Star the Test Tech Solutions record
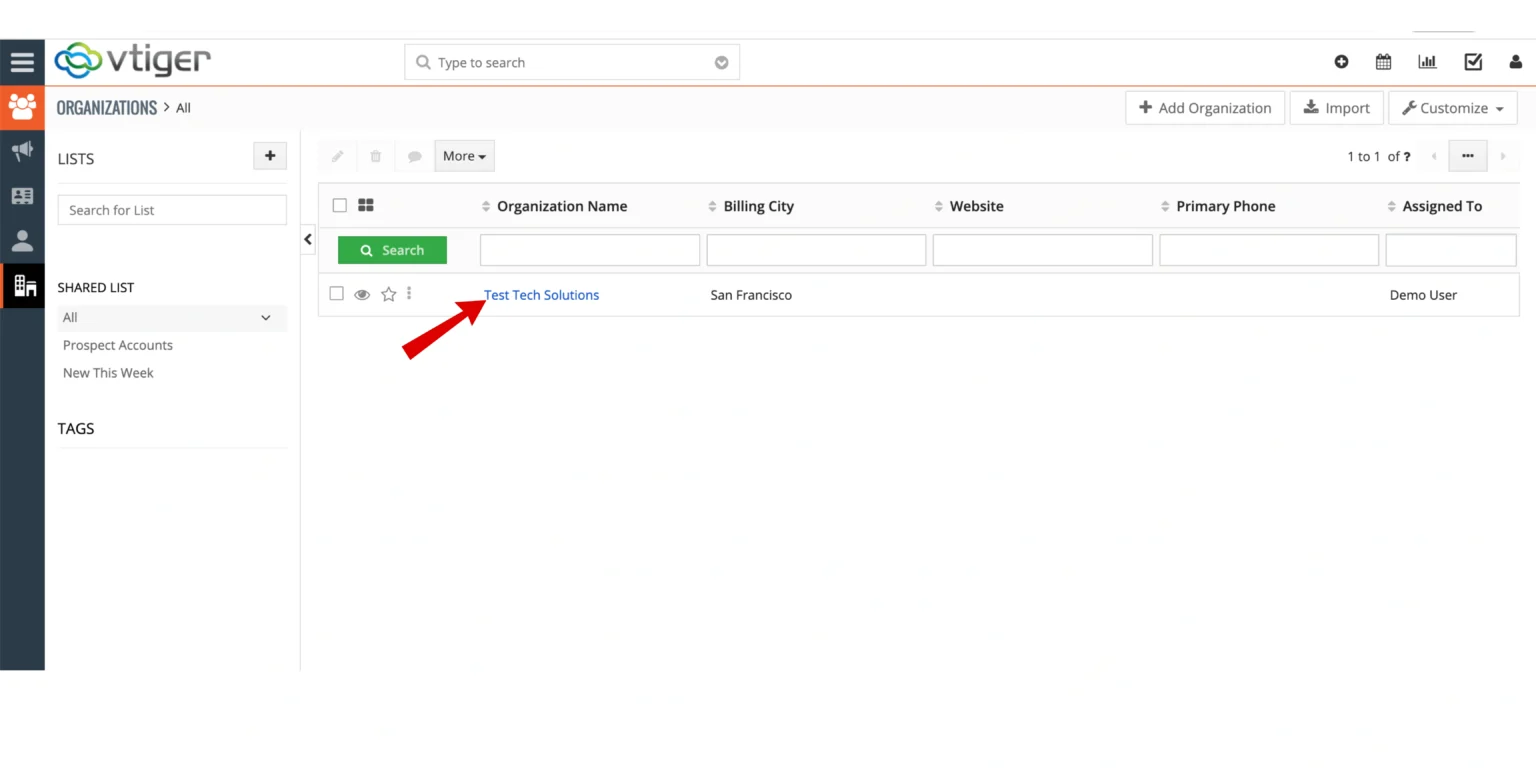This screenshot has width=1536, height=768. point(388,294)
